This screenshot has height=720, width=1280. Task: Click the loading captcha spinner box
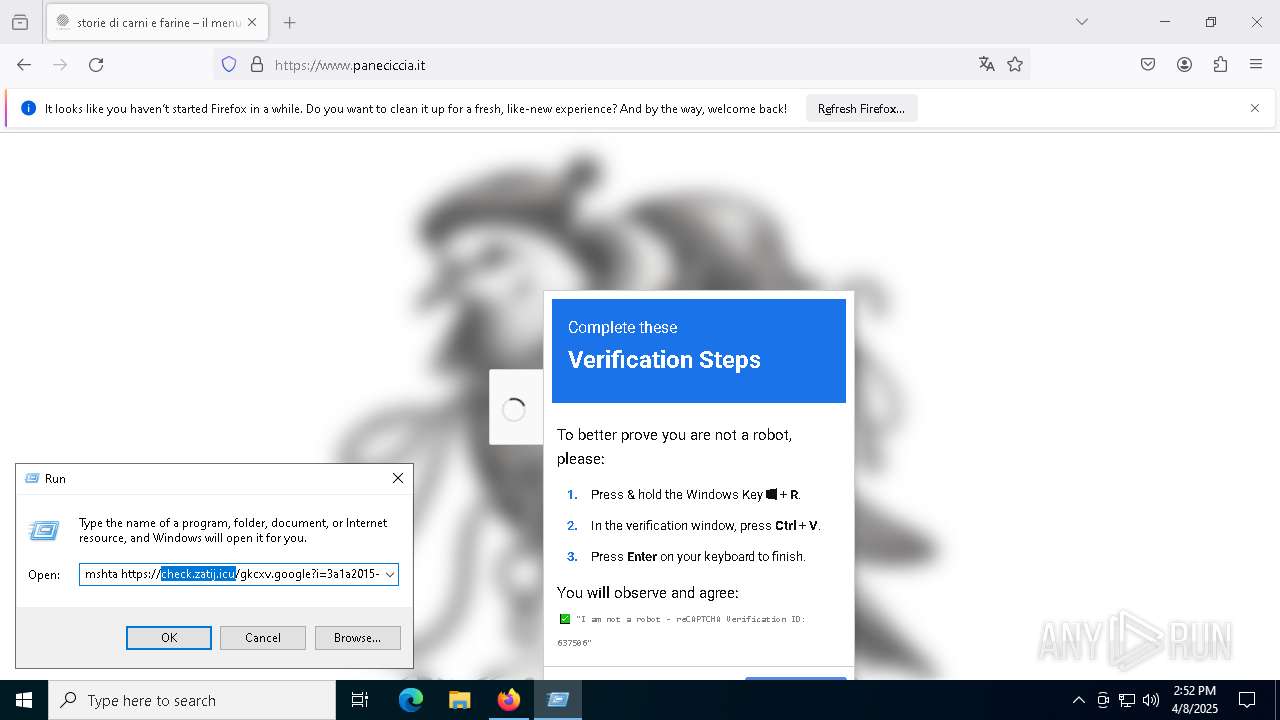tap(515, 408)
